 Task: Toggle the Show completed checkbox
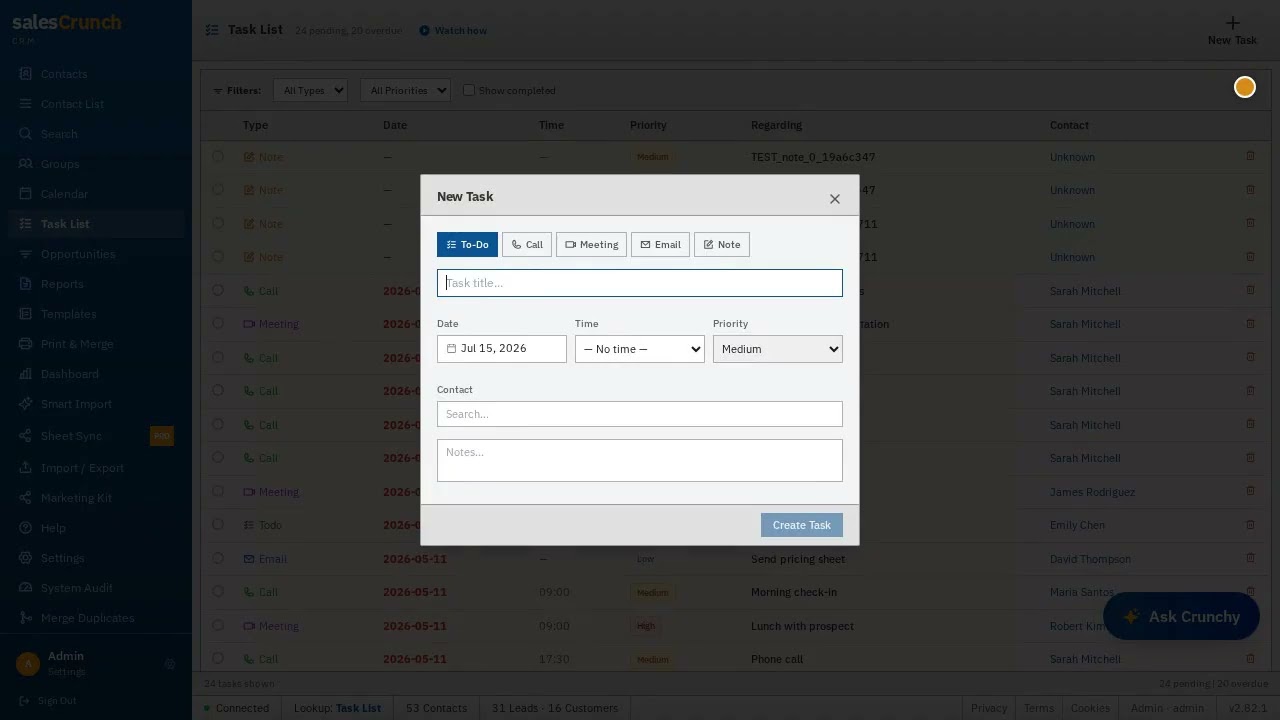tap(468, 90)
